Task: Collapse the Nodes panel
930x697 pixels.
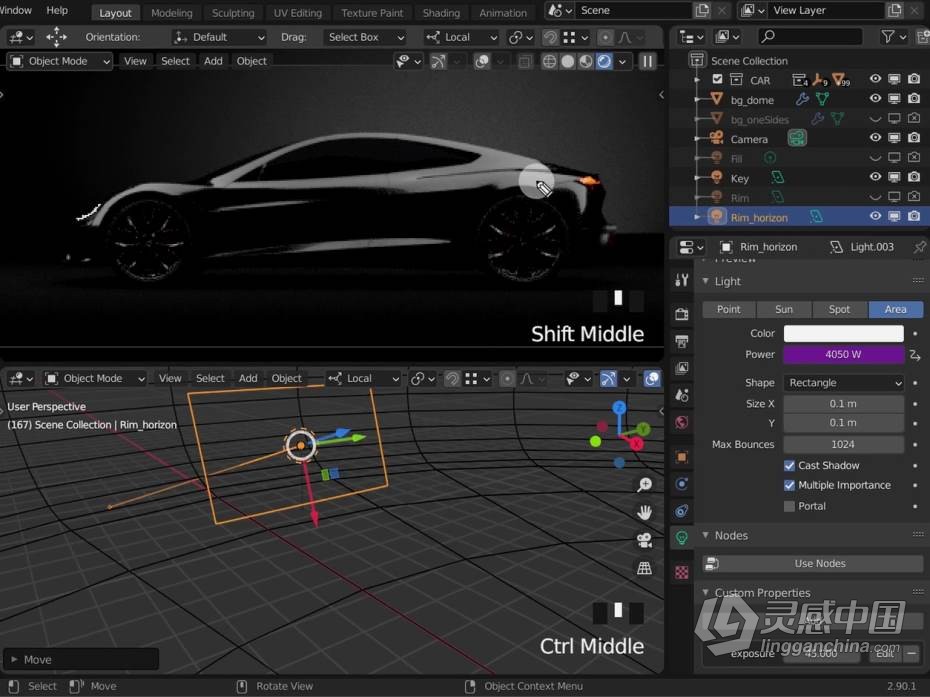Action: (x=706, y=535)
